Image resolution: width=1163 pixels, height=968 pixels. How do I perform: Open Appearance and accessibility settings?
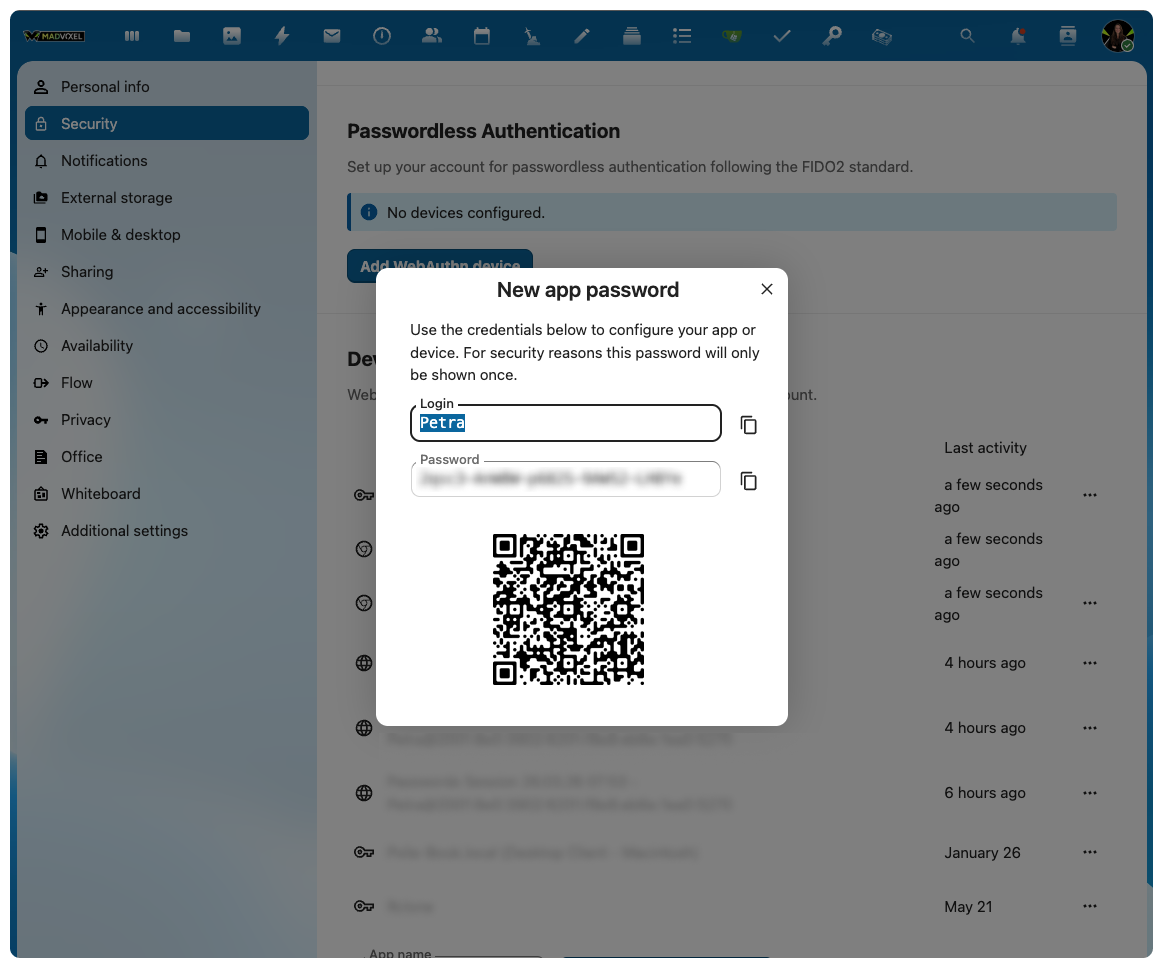coord(160,309)
